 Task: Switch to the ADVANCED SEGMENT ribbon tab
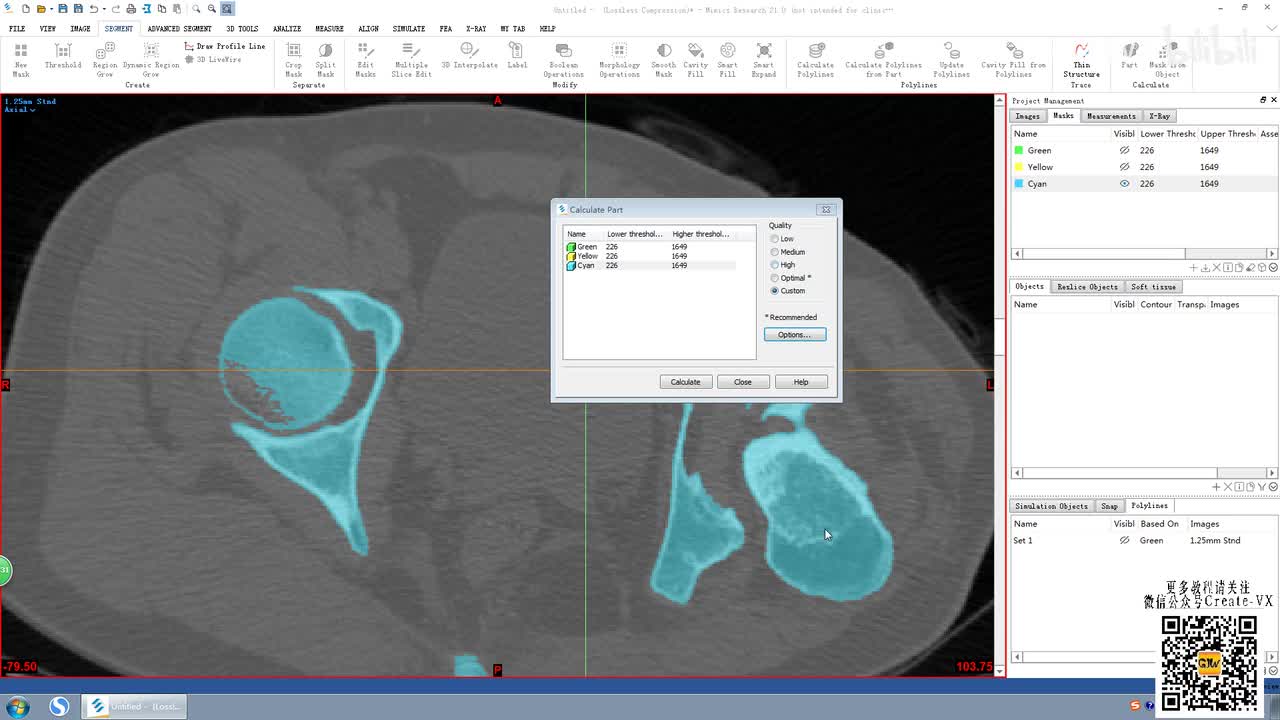click(179, 29)
